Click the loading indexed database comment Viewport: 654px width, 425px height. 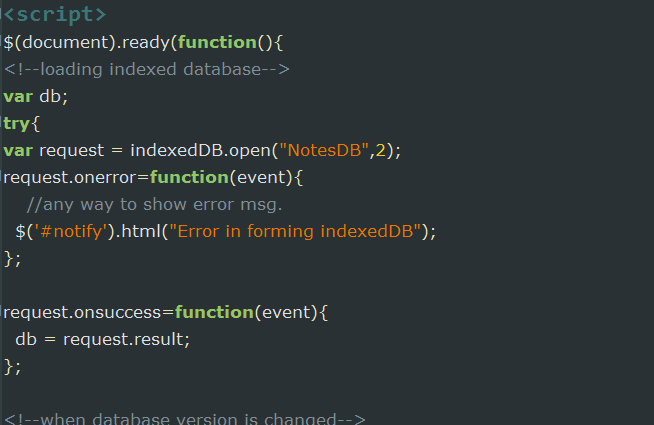click(146, 69)
